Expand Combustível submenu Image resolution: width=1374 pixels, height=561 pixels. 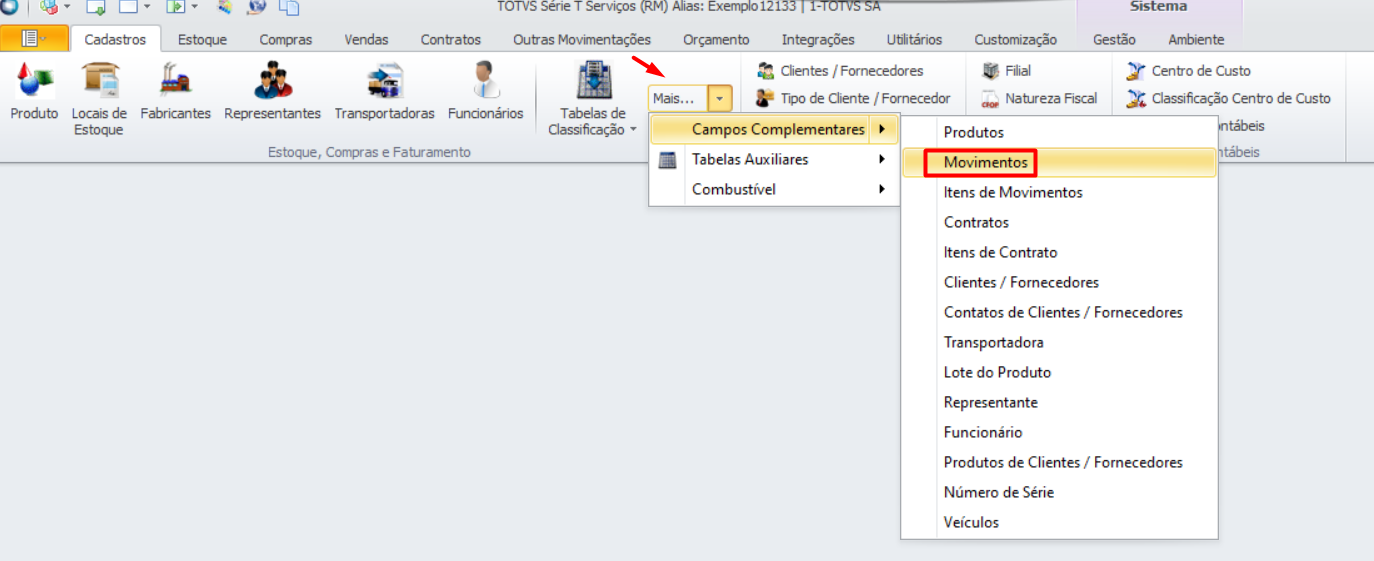coord(774,190)
